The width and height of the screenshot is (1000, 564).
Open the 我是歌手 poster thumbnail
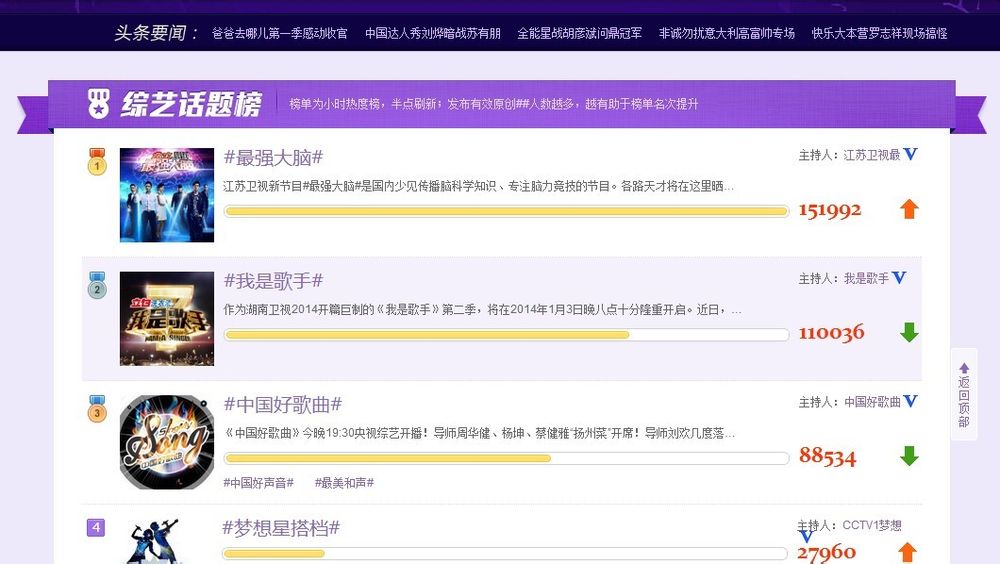pos(167,319)
